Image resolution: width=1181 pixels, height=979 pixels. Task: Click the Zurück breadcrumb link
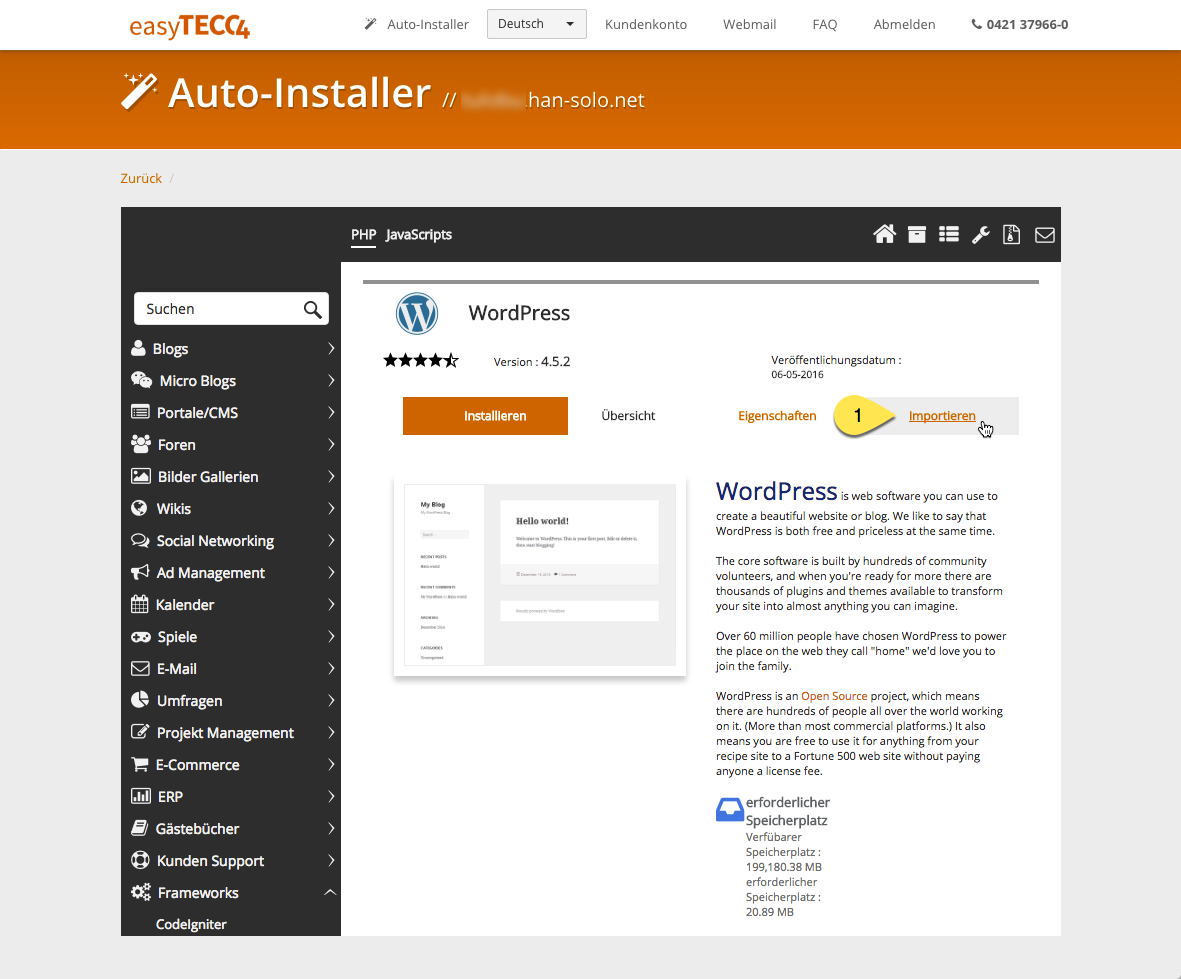click(141, 178)
